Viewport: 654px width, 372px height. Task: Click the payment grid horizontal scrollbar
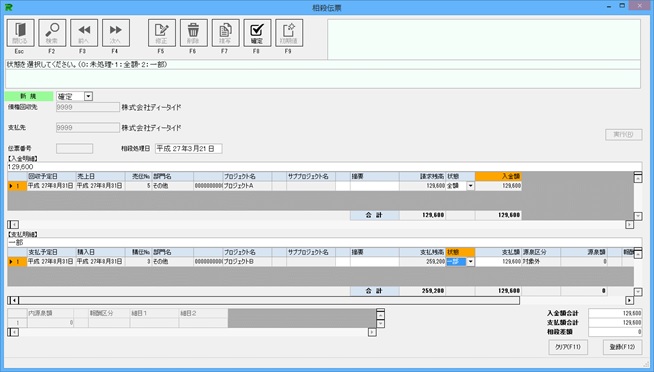269,300
